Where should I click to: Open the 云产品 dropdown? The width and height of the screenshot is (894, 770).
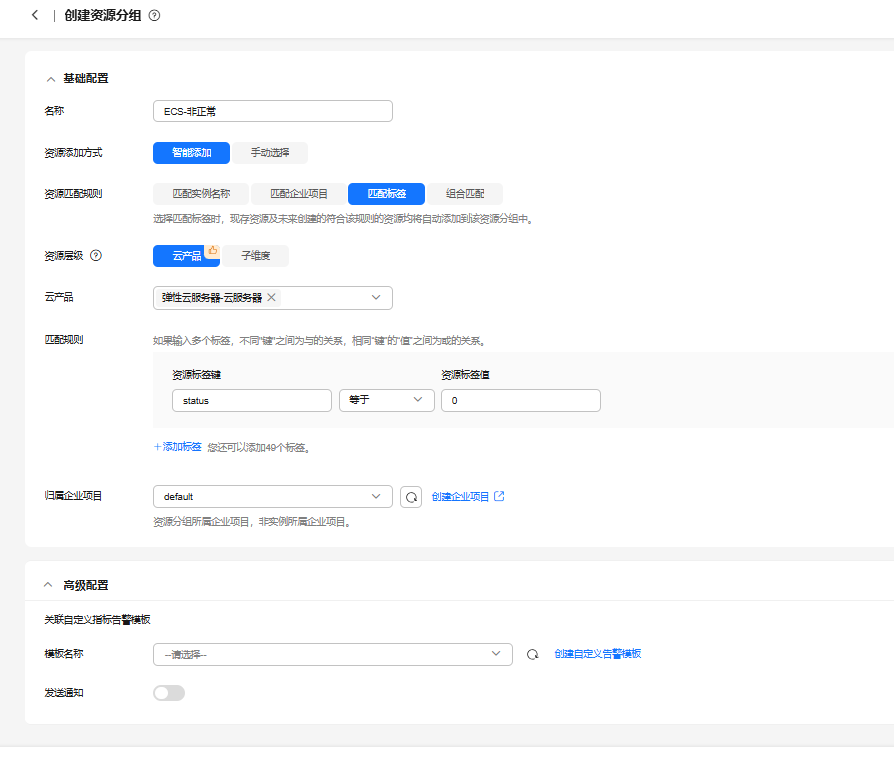pyautogui.click(x=376, y=298)
